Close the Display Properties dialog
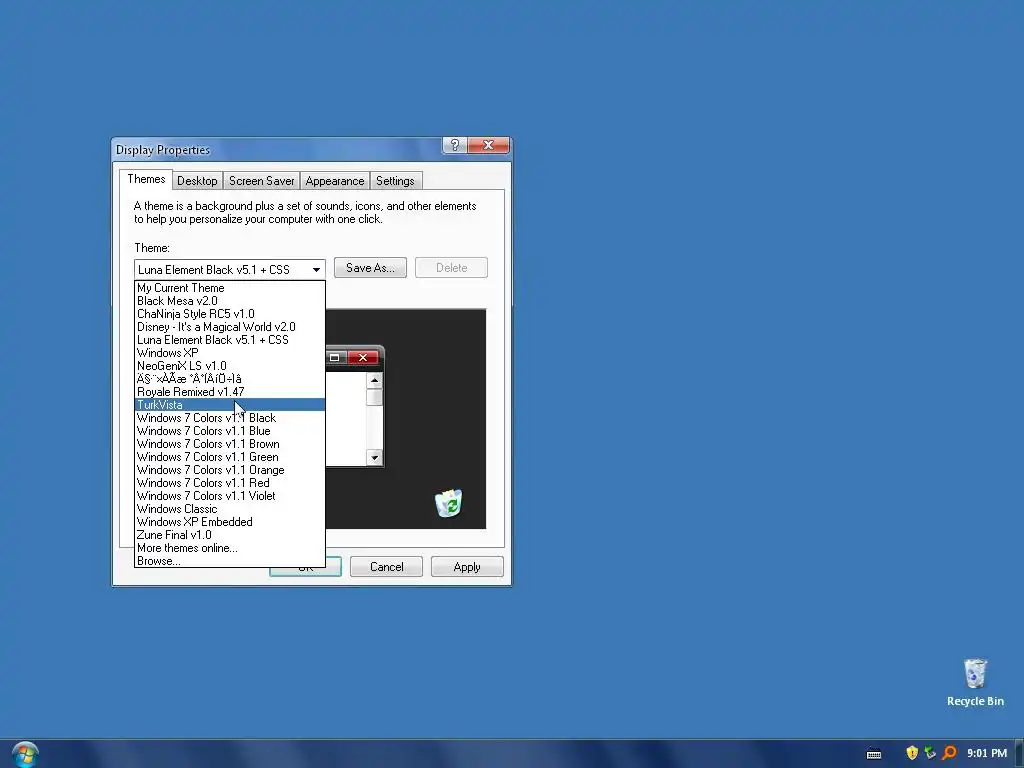This screenshot has width=1024, height=768. [x=488, y=145]
